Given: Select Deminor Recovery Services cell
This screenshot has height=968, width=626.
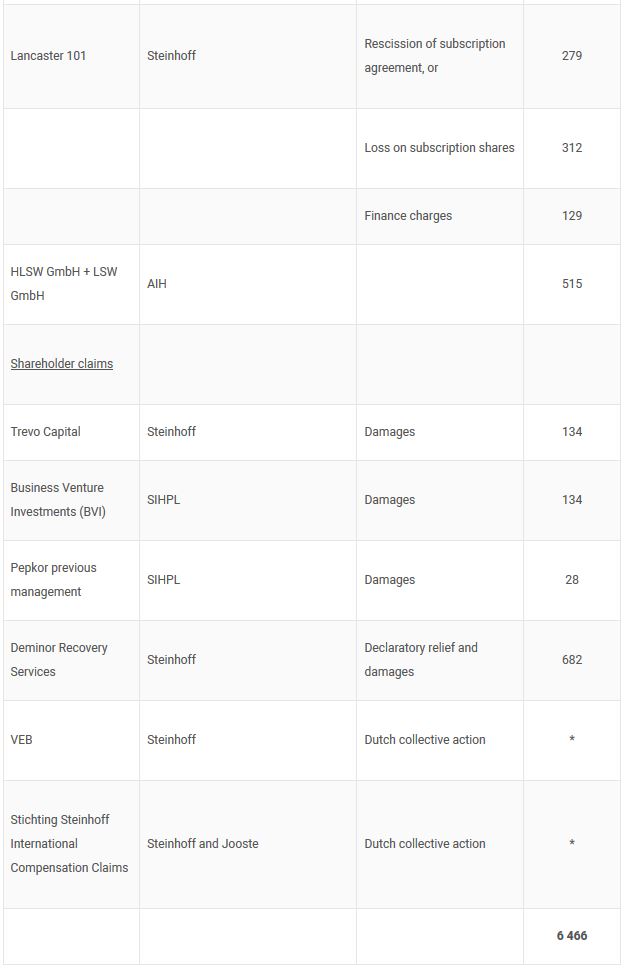Looking at the screenshot, I should (59, 660).
